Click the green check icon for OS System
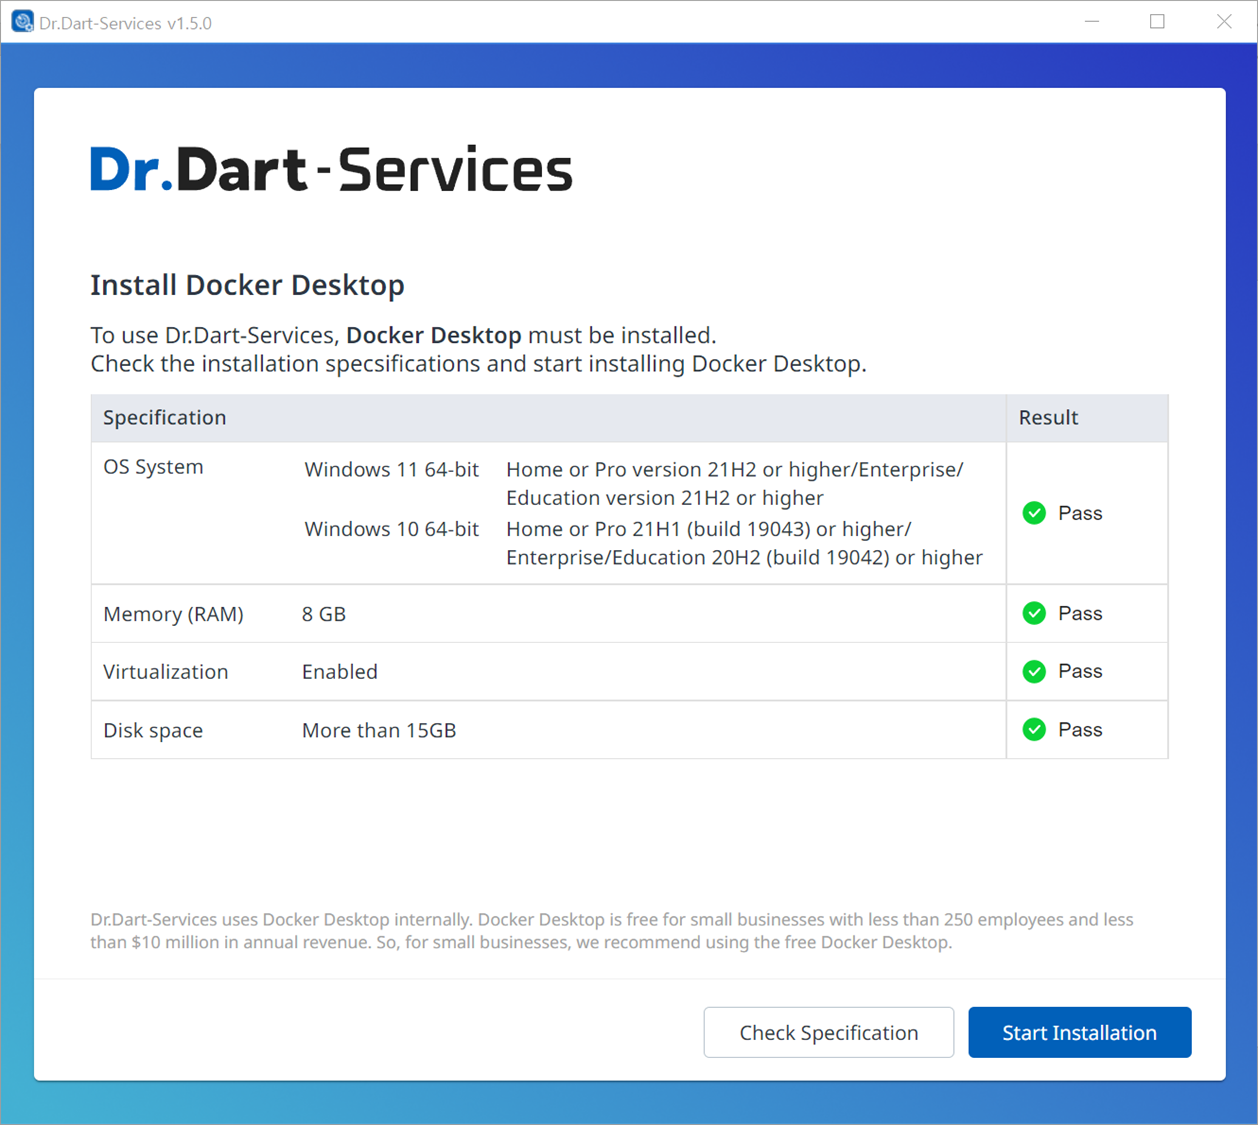The image size is (1258, 1125). click(x=1034, y=513)
